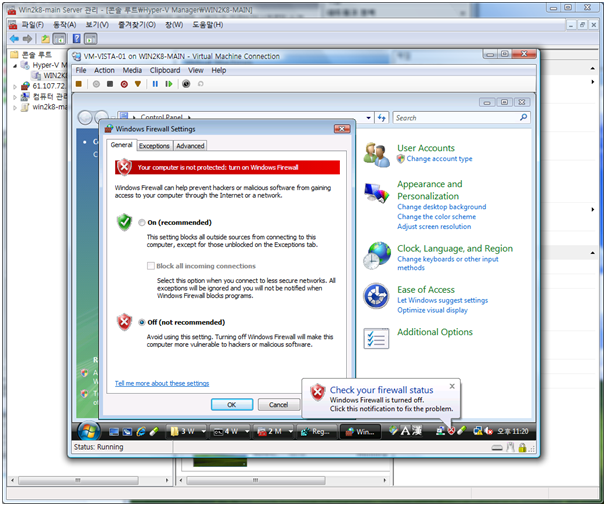This screenshot has width=606, height=506.
Task: Open the Clock, Language, and Region globe icon
Action: [376, 256]
